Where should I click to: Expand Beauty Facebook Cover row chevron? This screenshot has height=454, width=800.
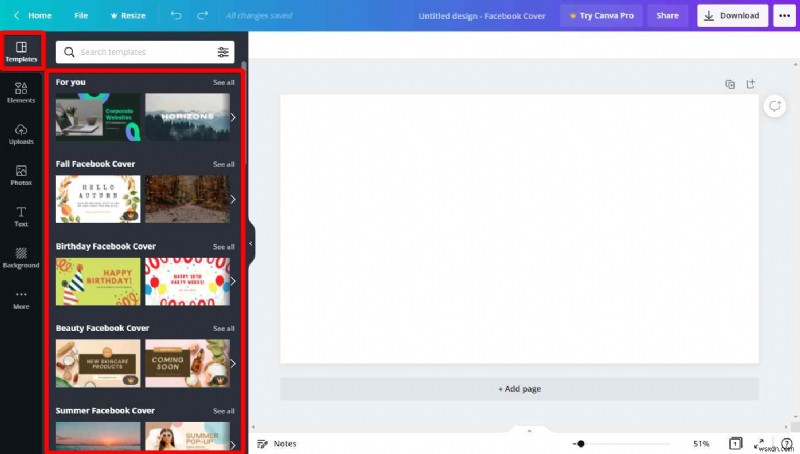233,364
